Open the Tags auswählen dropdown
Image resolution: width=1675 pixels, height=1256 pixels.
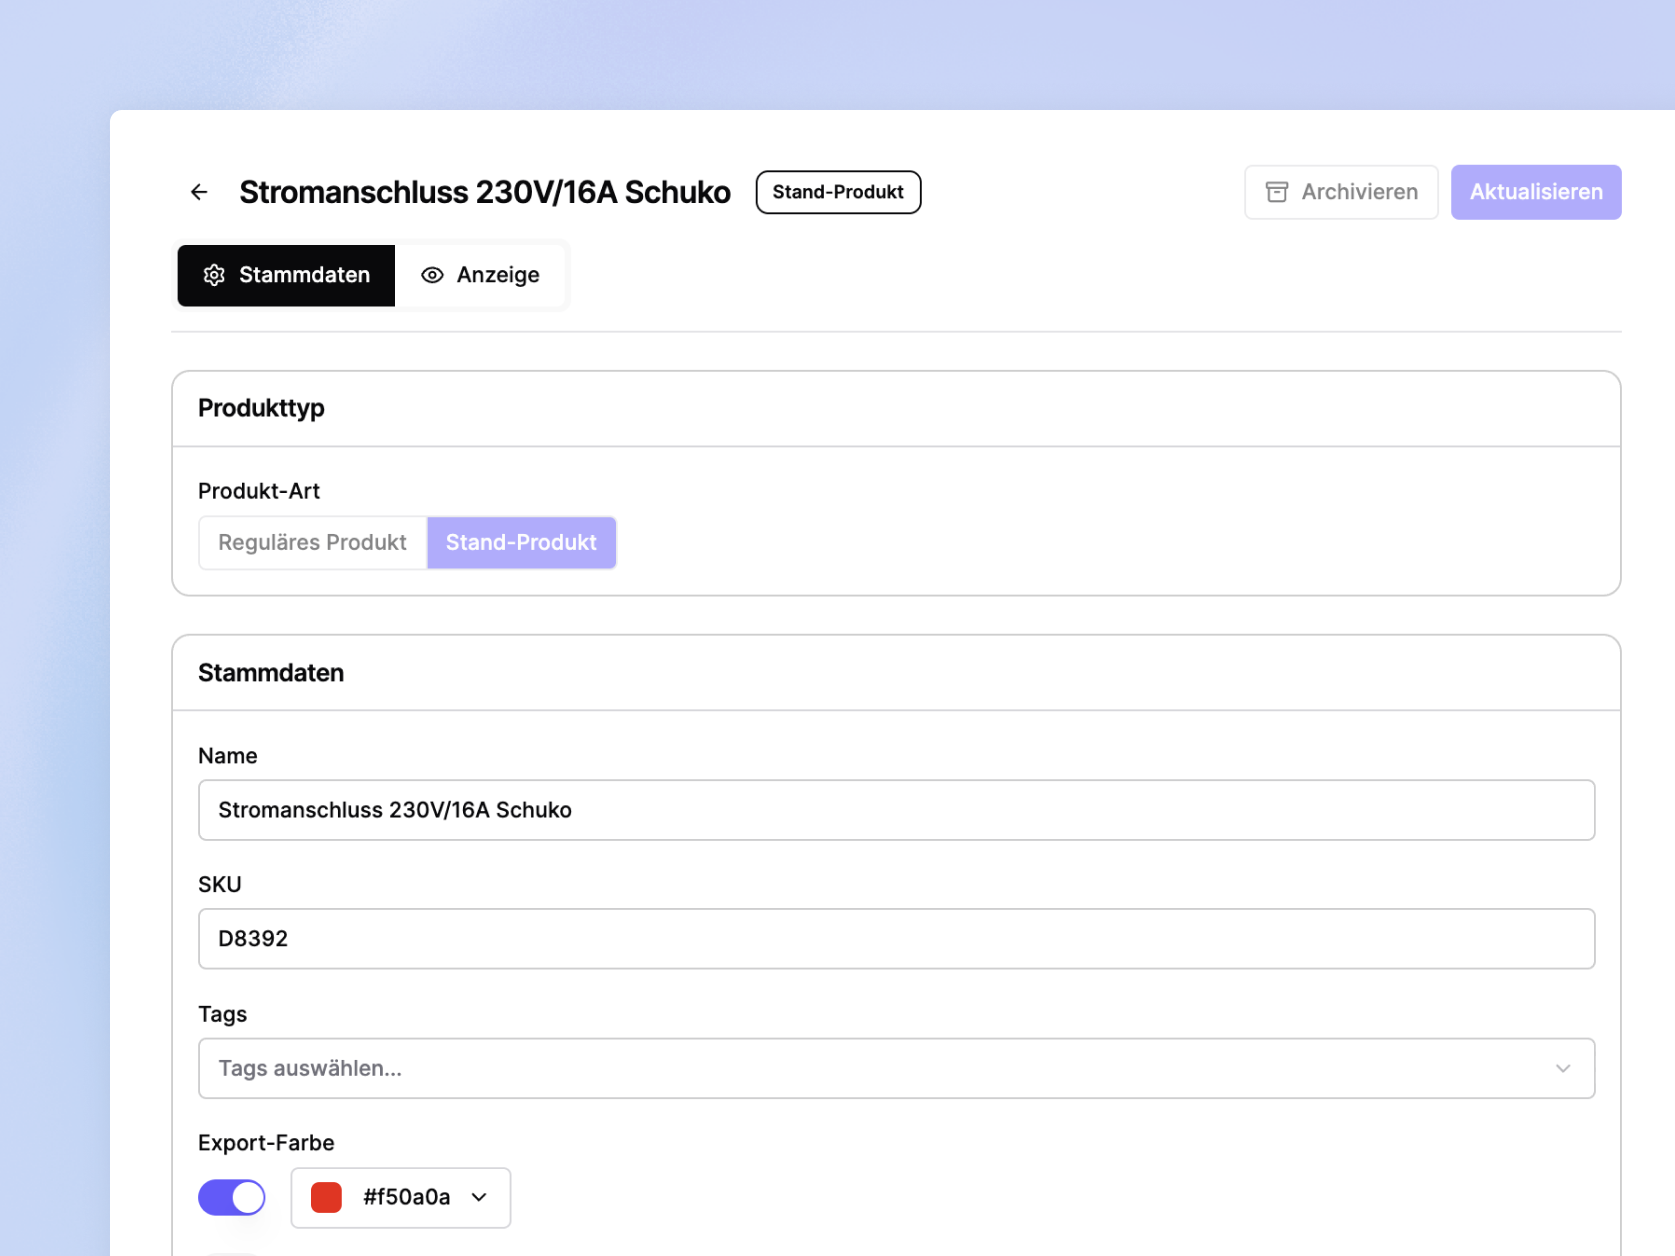point(896,1068)
